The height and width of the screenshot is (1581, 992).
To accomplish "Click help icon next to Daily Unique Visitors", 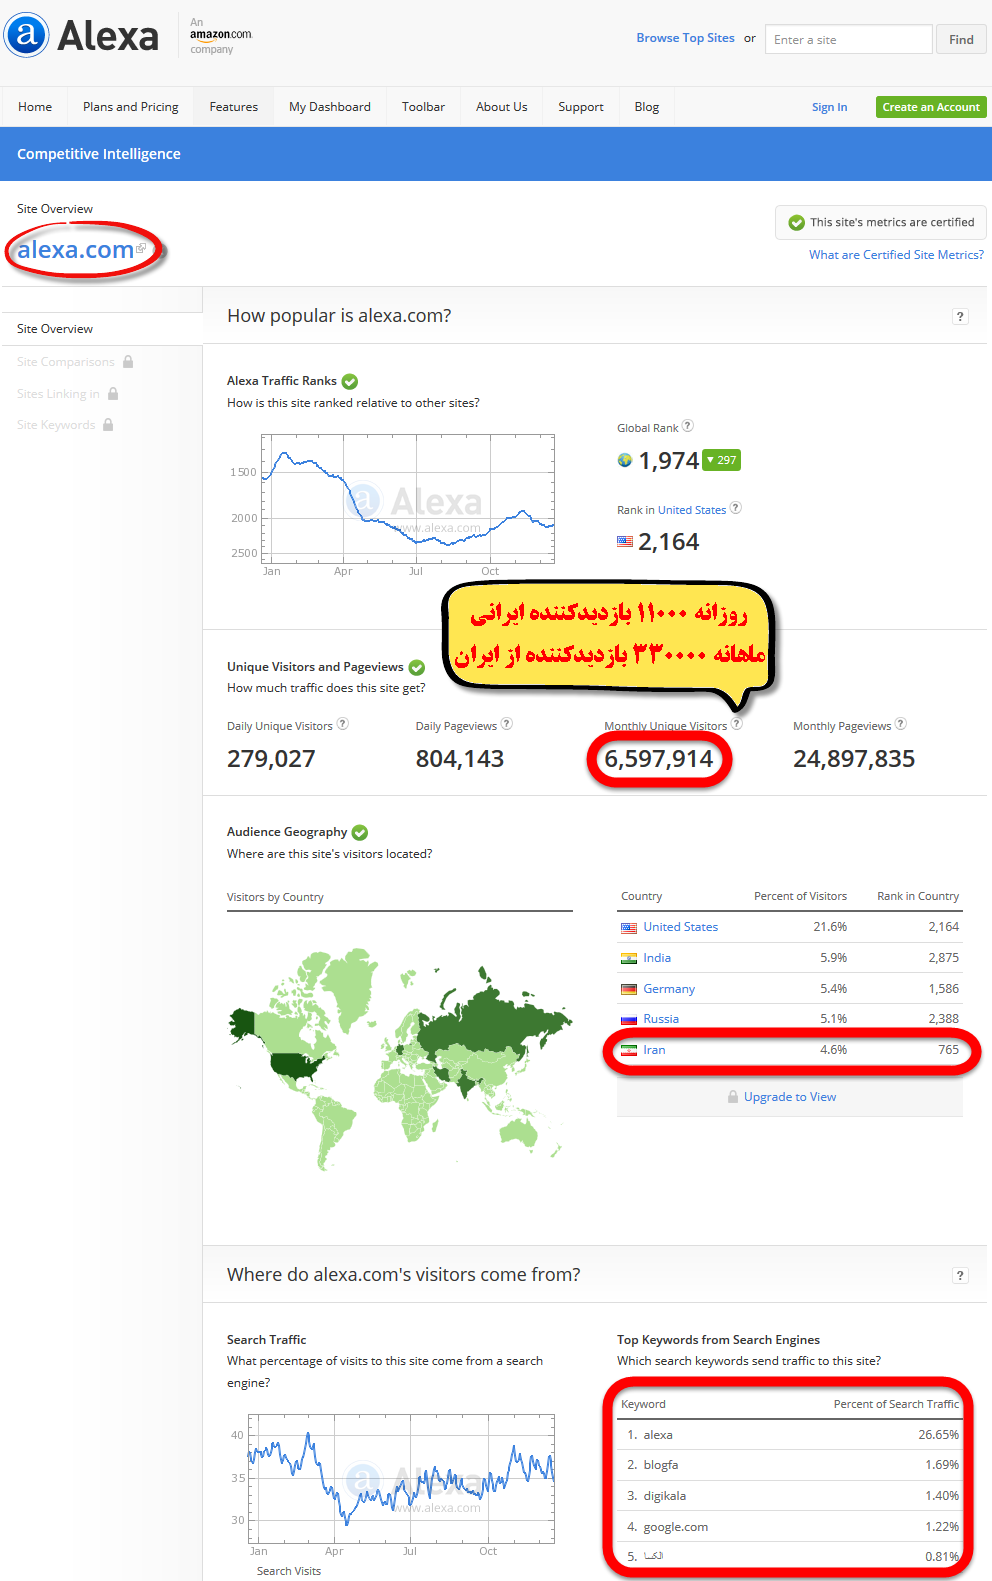I will 343,724.
